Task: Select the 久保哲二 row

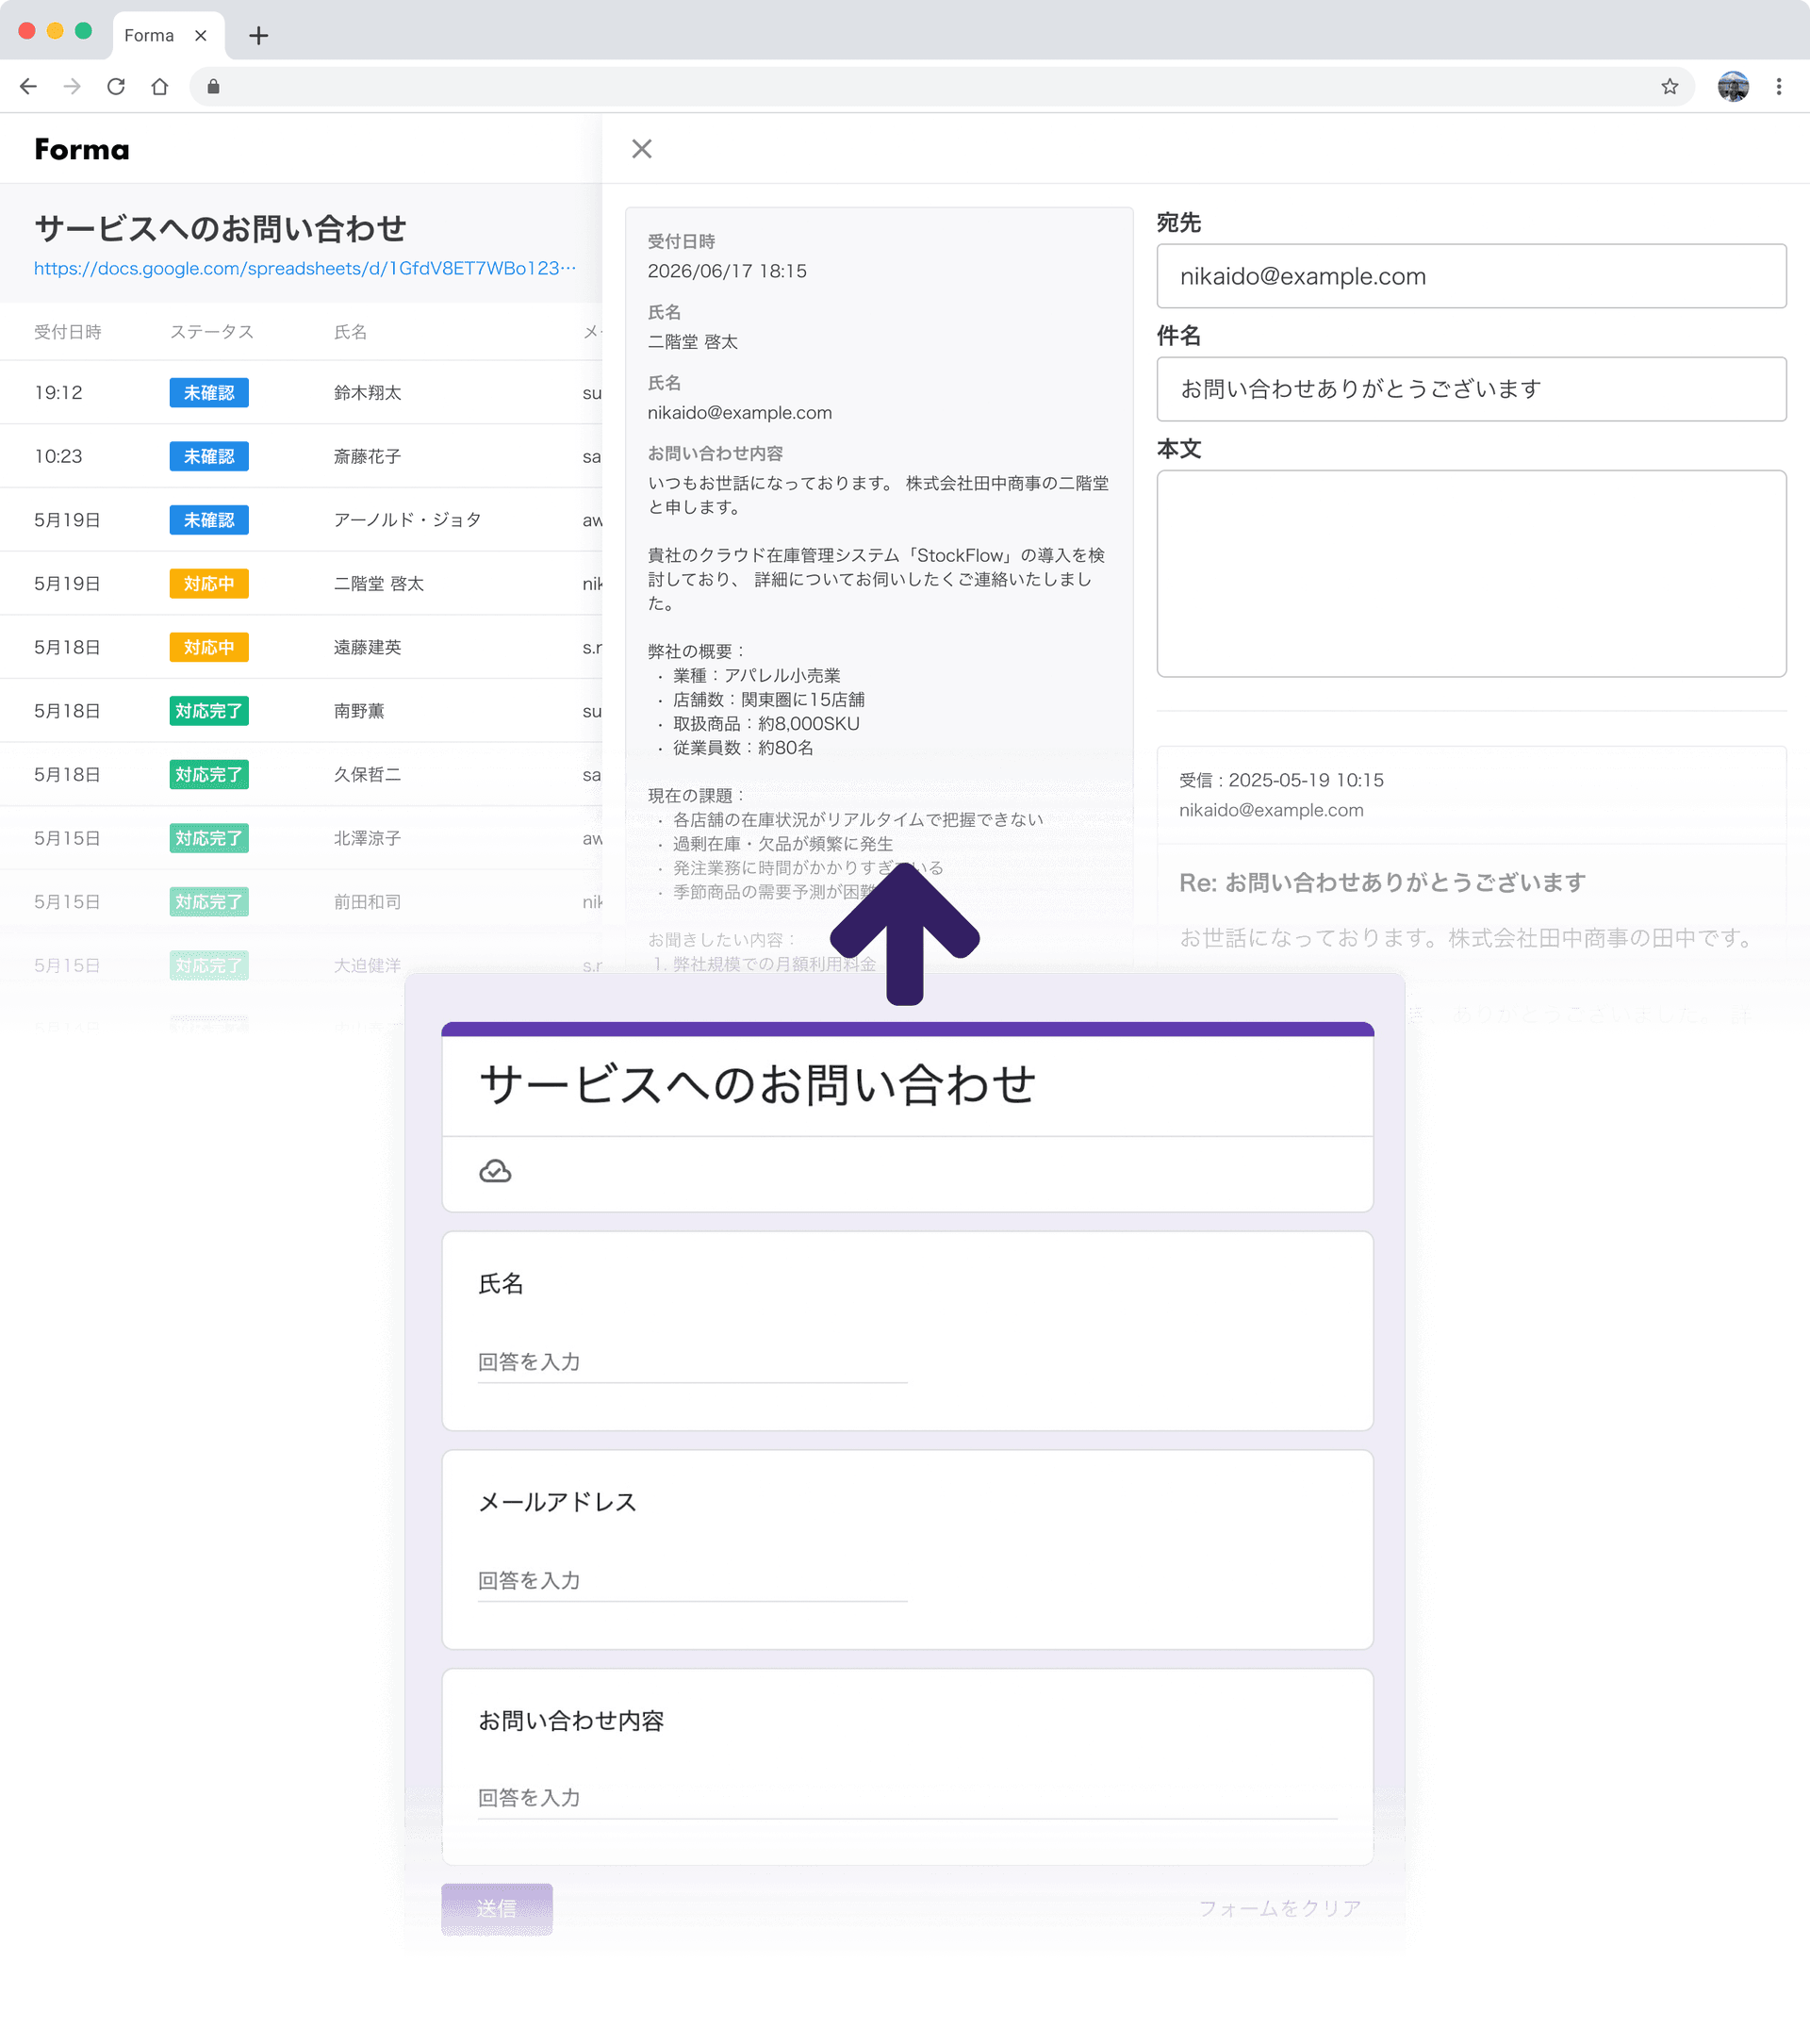Action: click(x=301, y=775)
